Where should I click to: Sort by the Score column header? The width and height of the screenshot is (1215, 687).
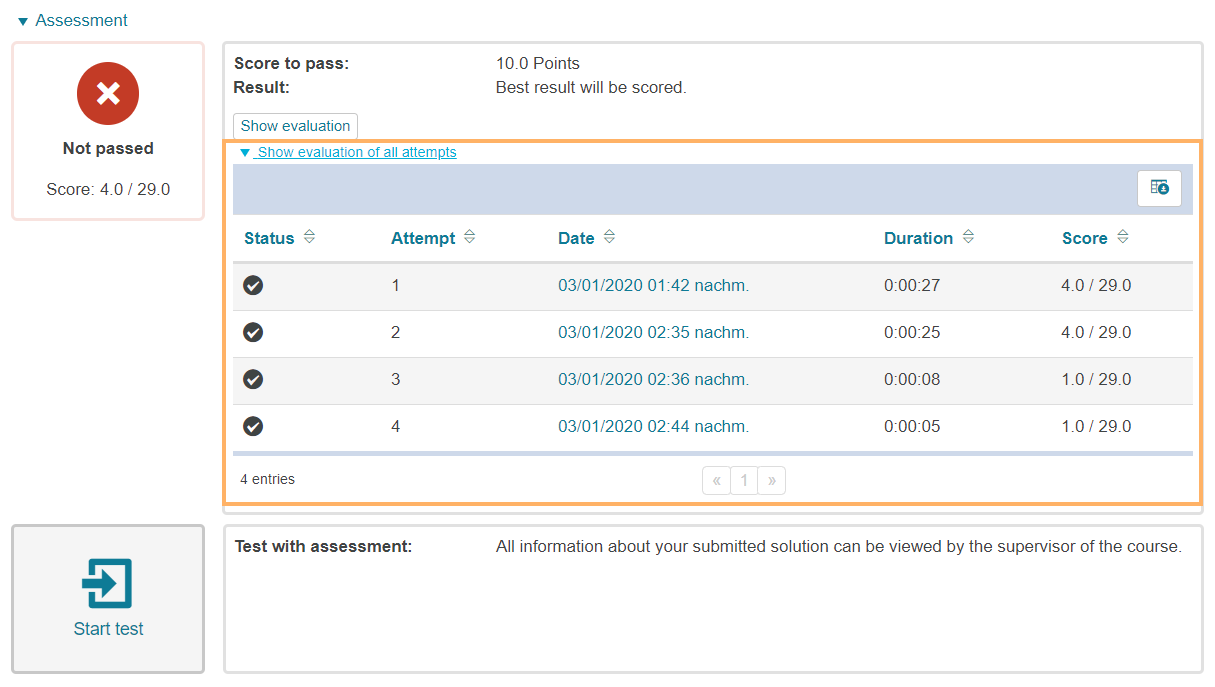pos(1085,239)
